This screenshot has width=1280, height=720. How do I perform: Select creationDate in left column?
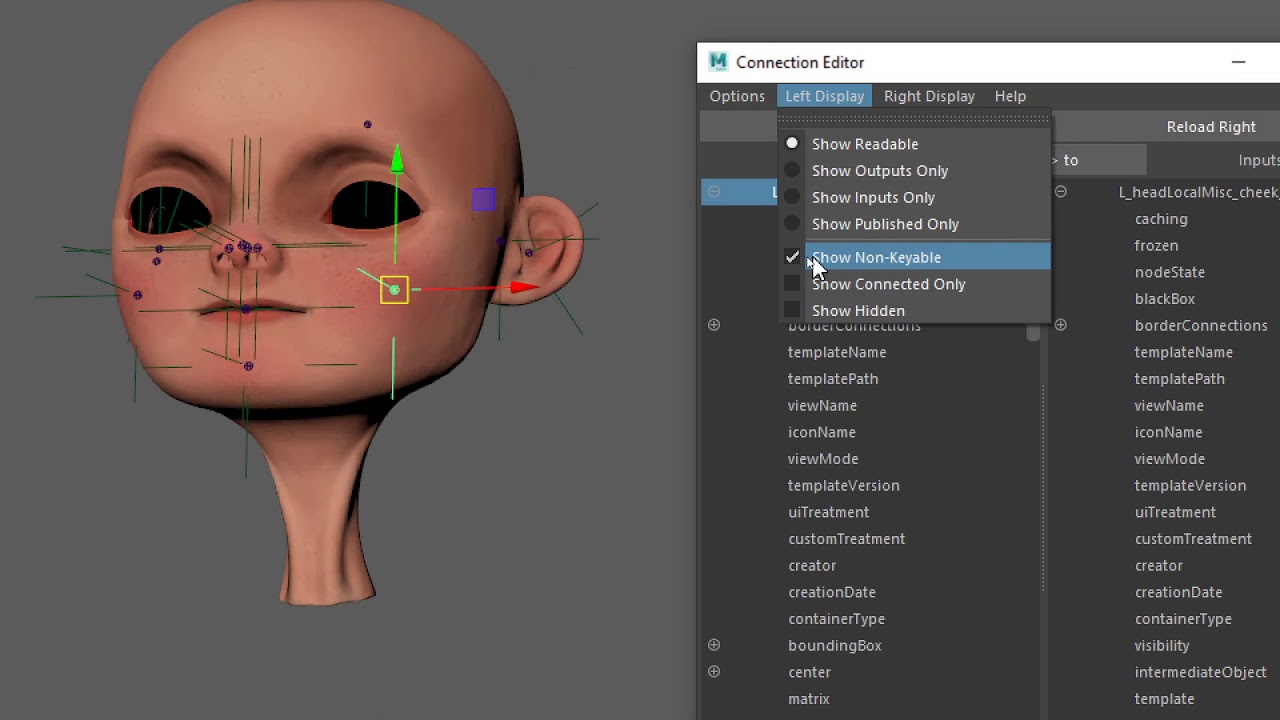click(831, 592)
